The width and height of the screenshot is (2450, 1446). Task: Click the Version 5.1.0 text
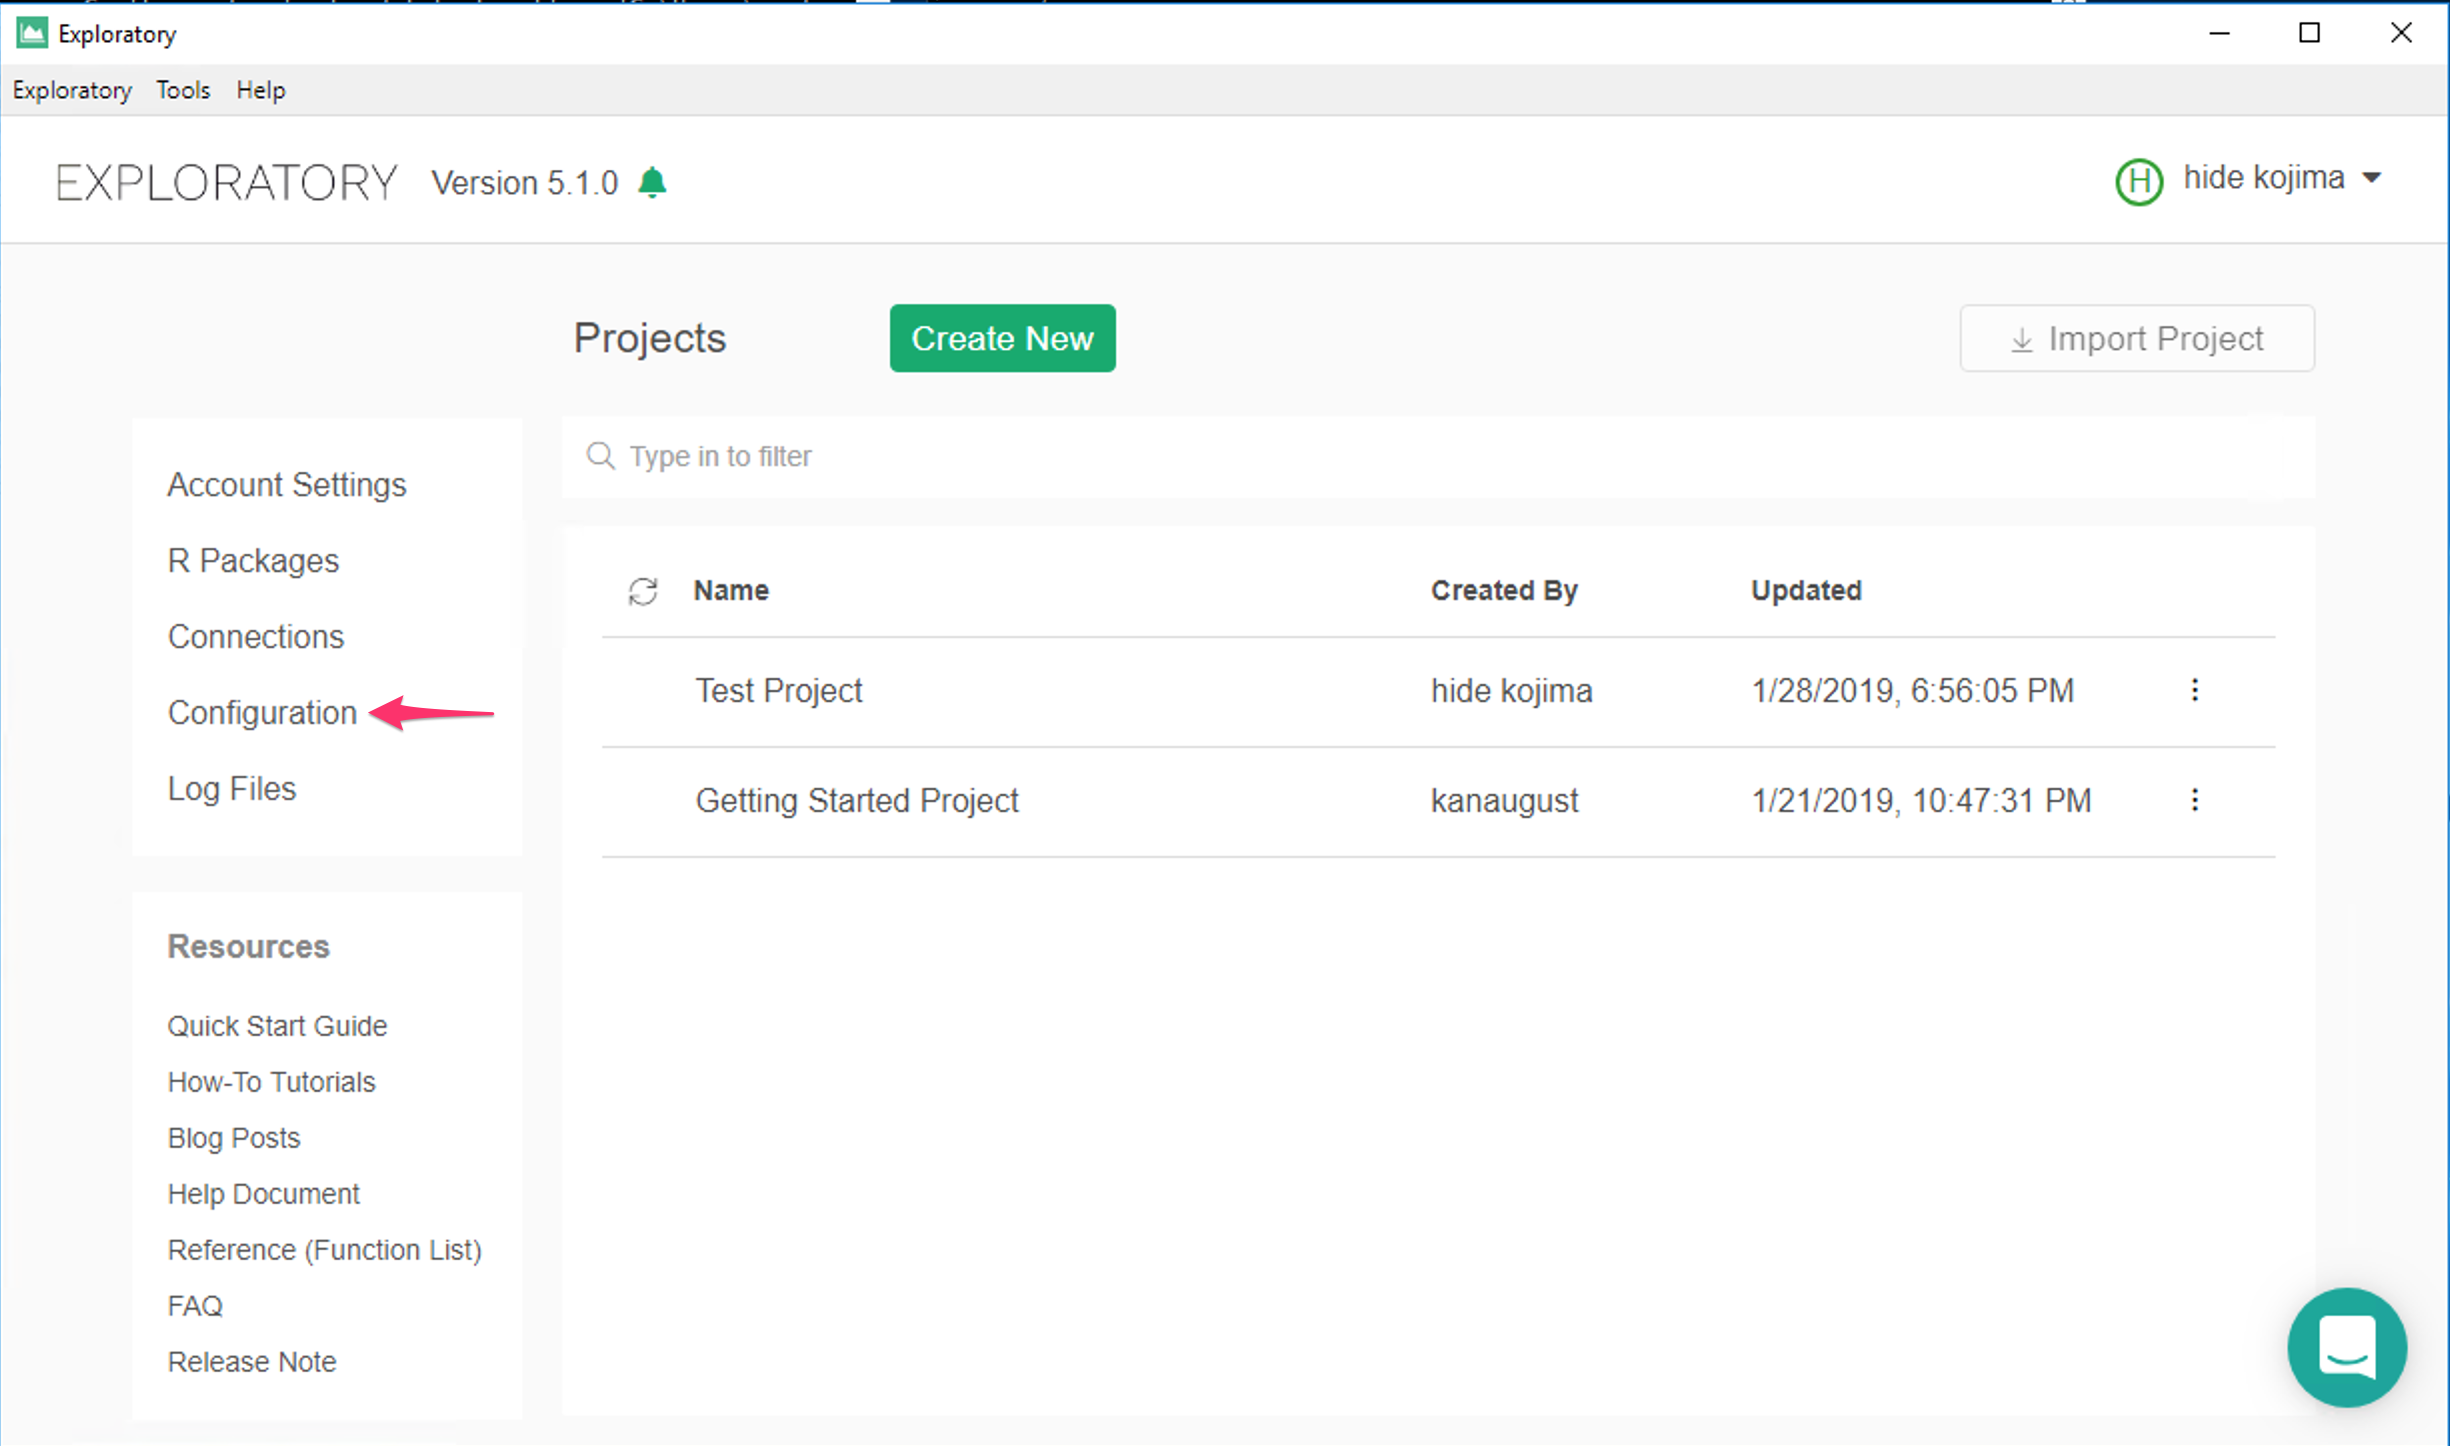[x=525, y=183]
